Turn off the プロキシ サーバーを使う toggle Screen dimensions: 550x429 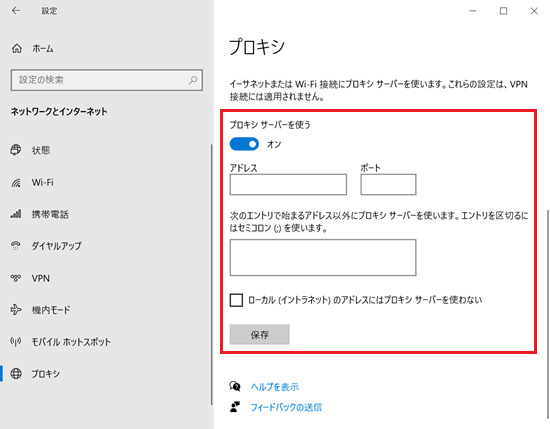244,144
